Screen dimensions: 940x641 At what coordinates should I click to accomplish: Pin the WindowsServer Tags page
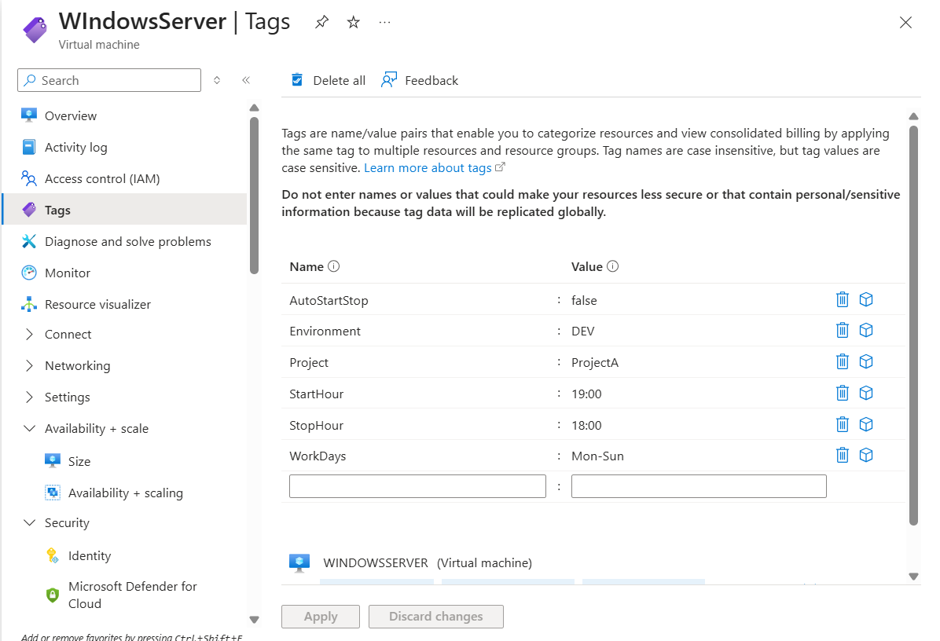click(x=322, y=23)
